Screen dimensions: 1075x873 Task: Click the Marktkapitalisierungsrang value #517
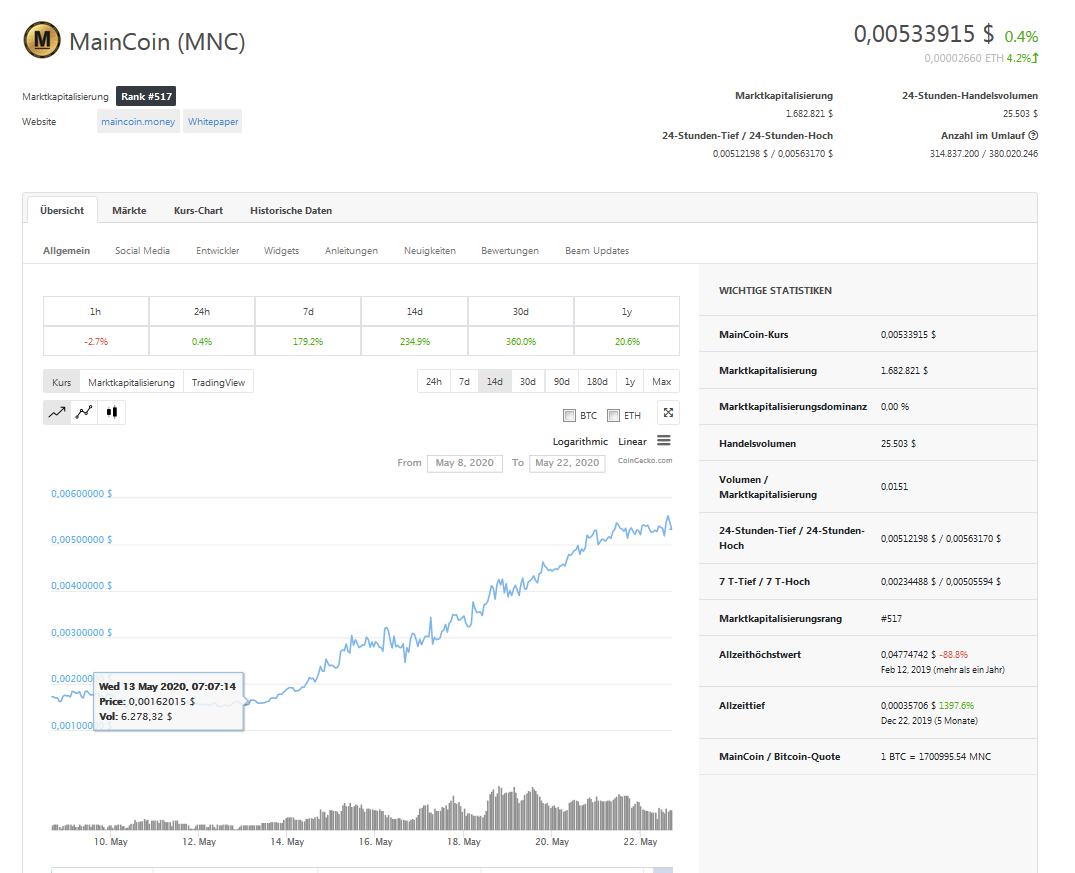pyautogui.click(x=891, y=619)
